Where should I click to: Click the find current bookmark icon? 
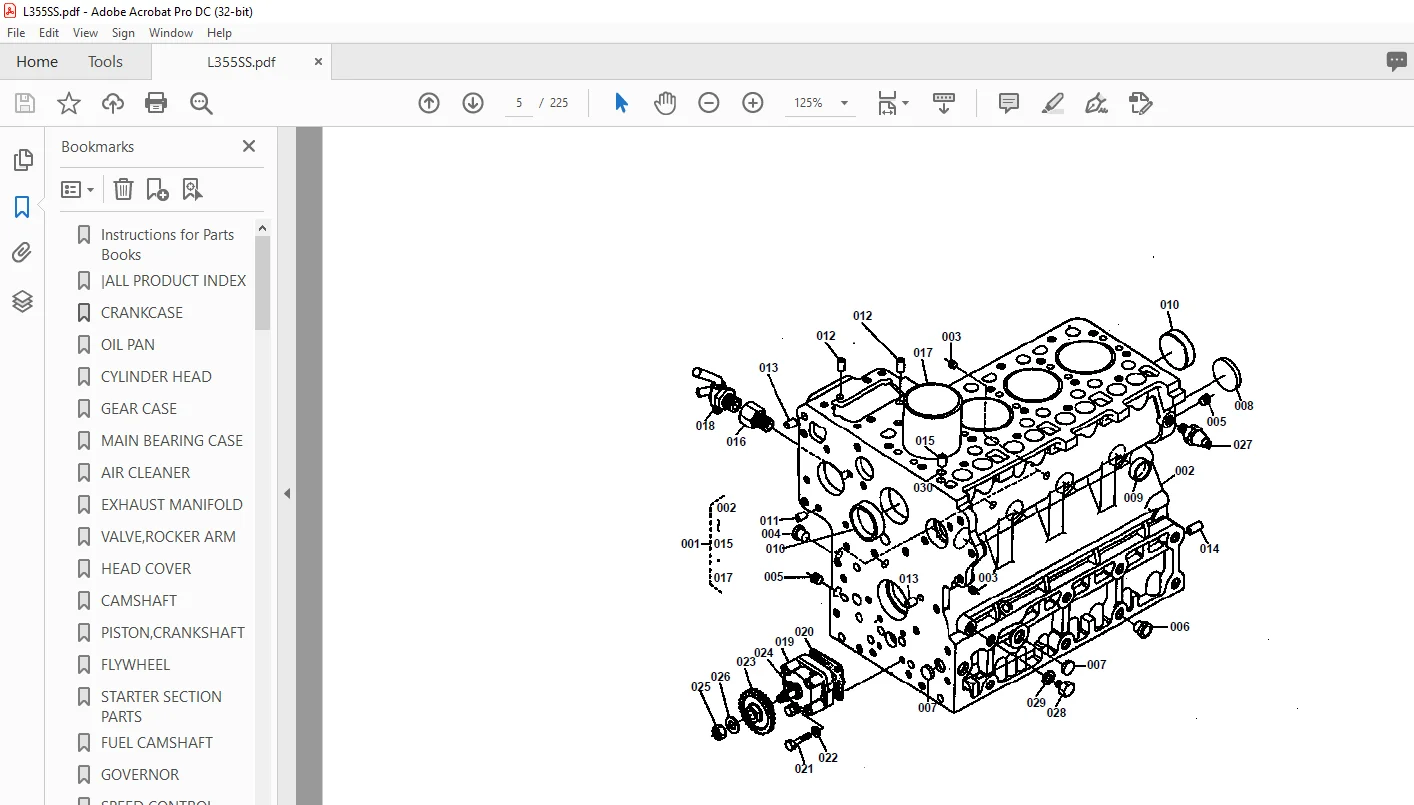point(192,189)
